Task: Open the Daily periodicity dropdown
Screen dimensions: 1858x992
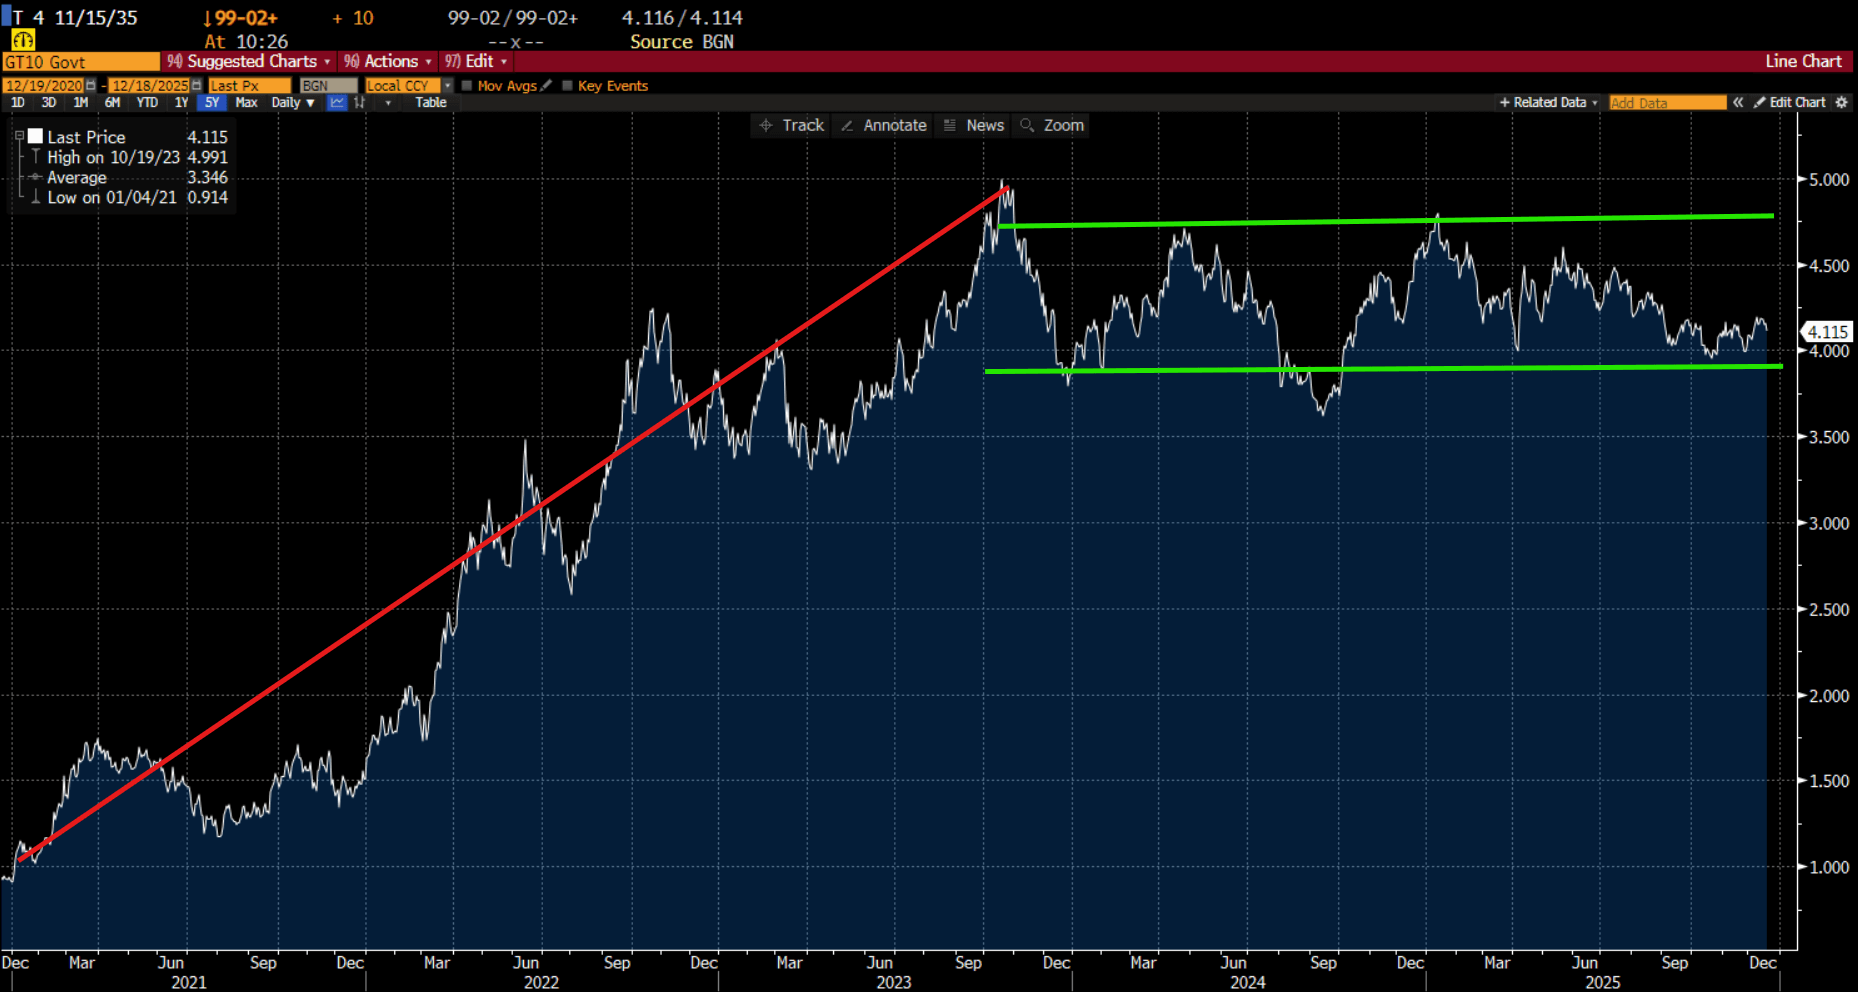Action: pyautogui.click(x=293, y=103)
